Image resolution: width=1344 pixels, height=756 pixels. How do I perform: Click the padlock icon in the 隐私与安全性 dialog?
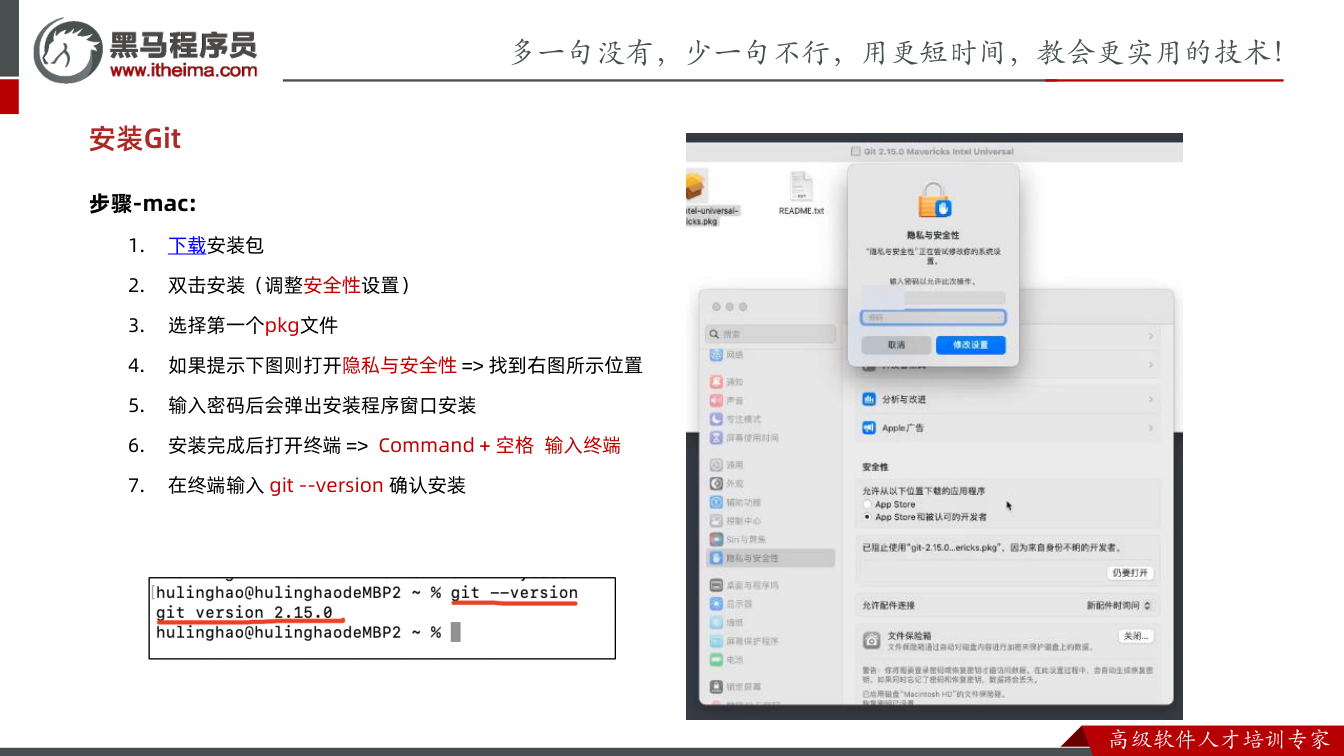tap(934, 200)
